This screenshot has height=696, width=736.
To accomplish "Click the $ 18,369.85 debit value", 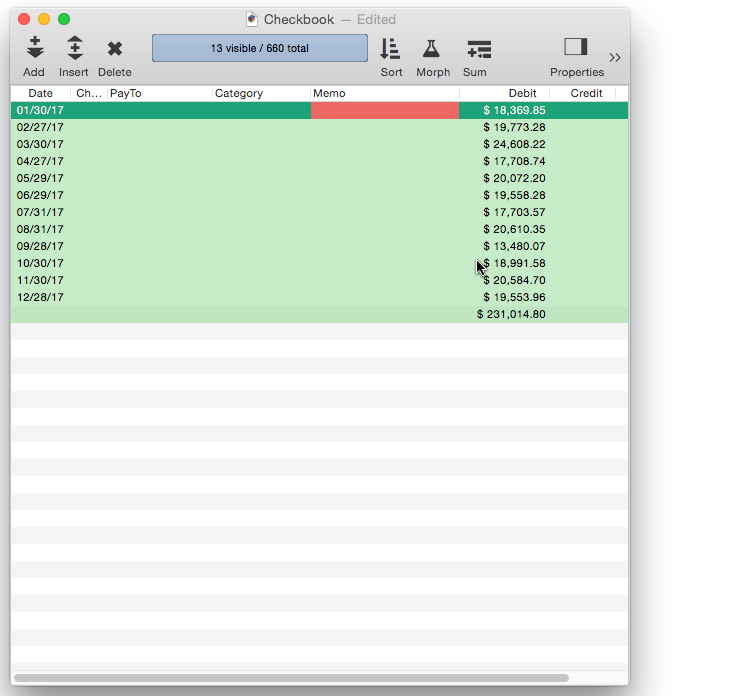I will [514, 110].
